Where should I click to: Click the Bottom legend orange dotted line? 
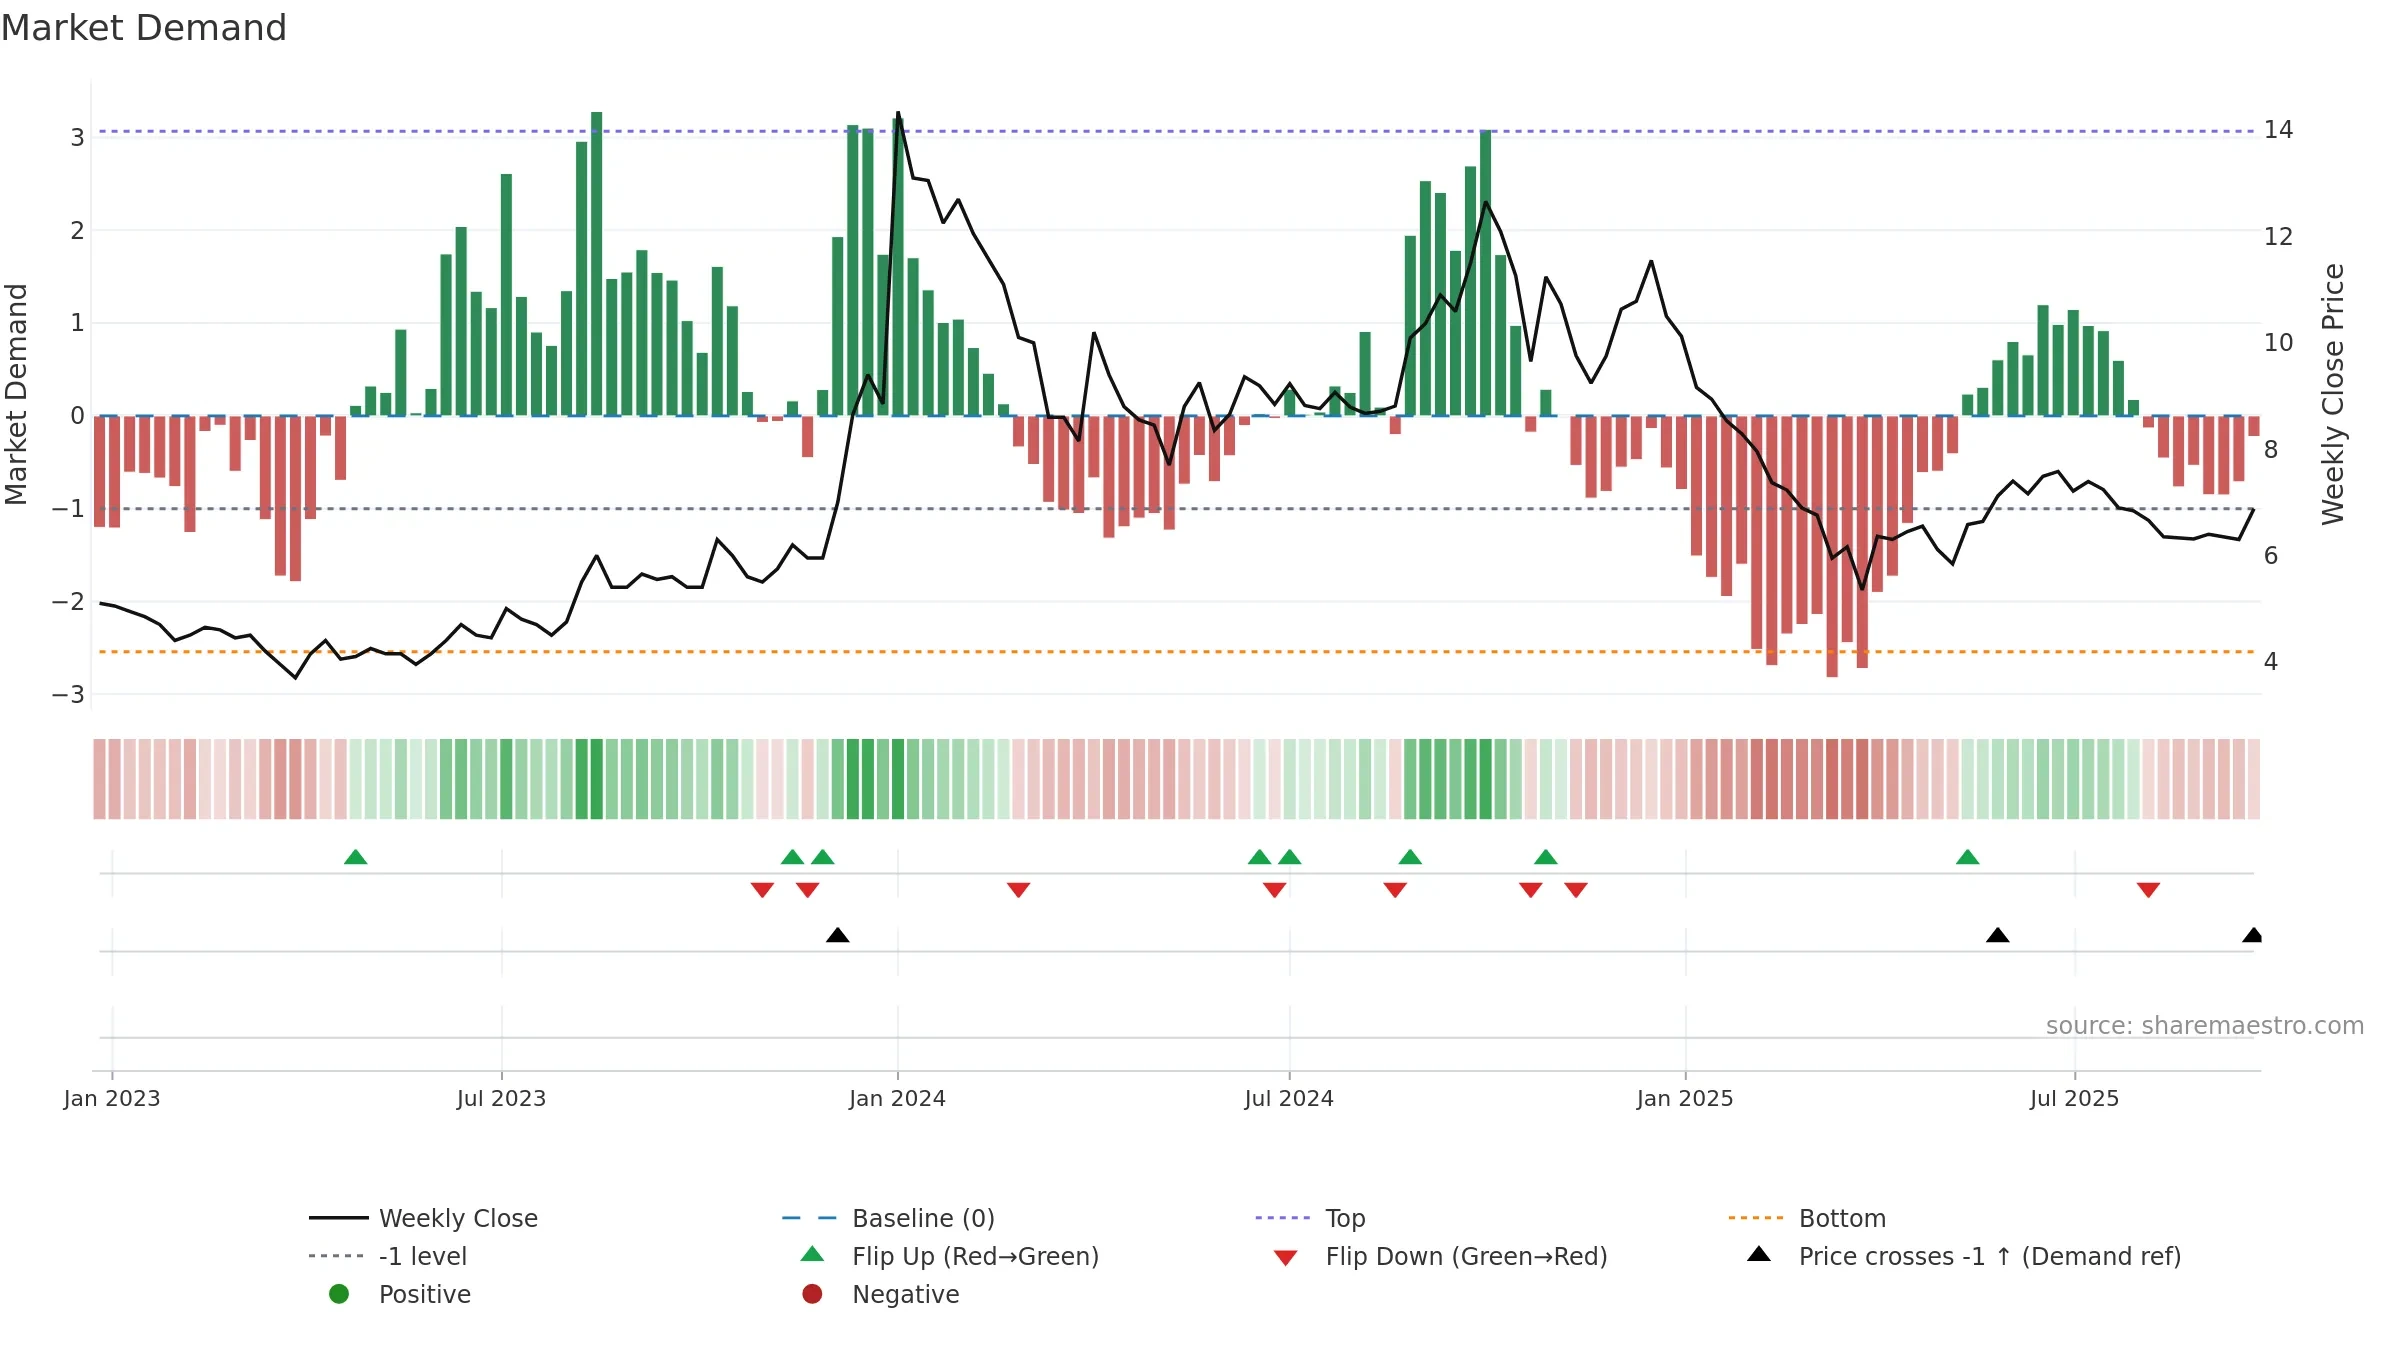(x=1756, y=1218)
